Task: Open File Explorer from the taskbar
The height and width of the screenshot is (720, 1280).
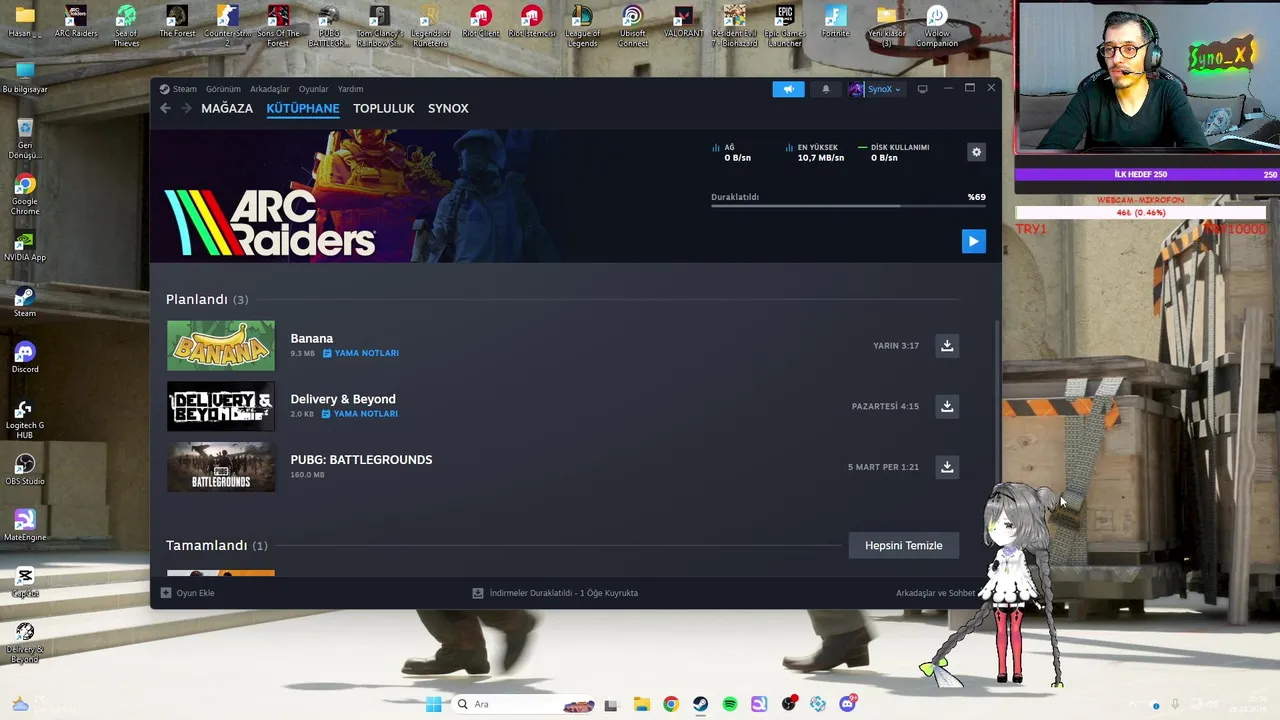Action: [x=641, y=704]
